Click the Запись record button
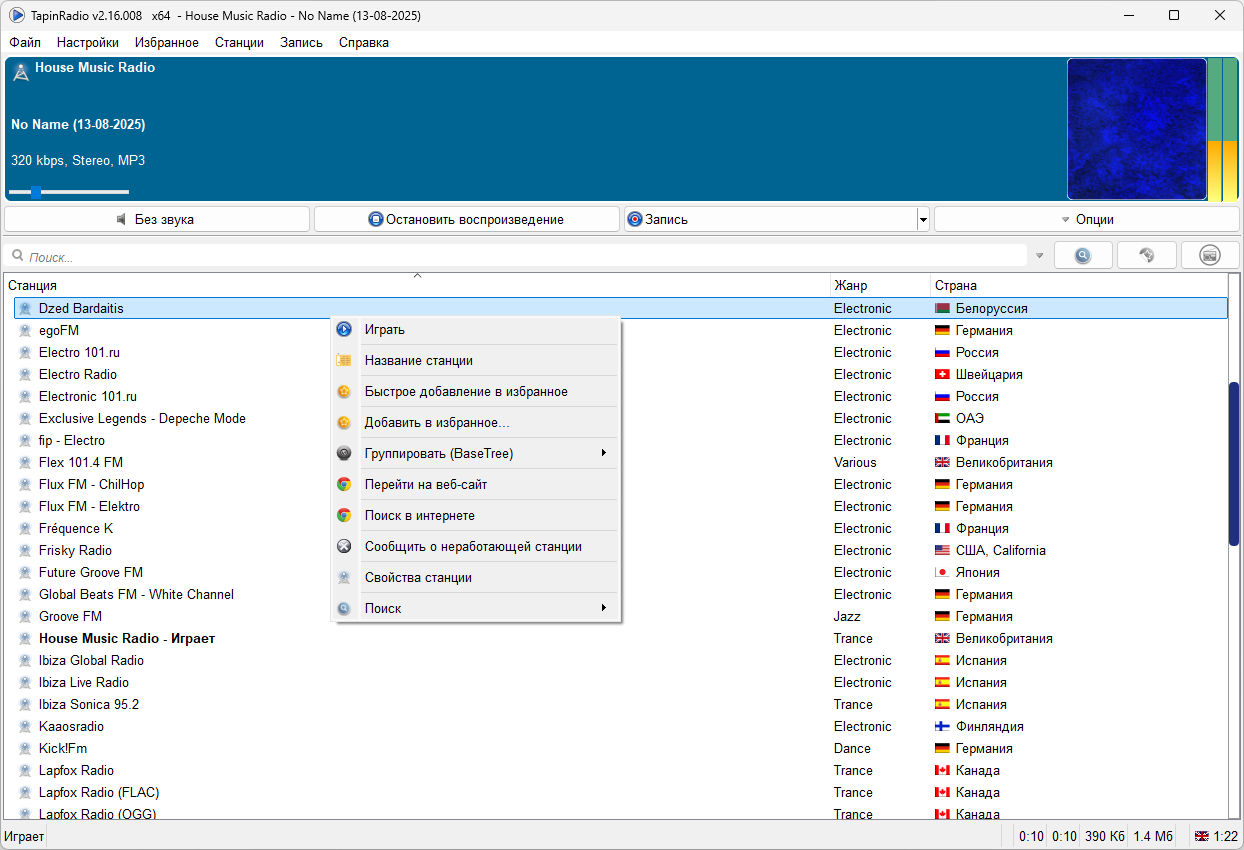1244x850 pixels. click(770, 219)
